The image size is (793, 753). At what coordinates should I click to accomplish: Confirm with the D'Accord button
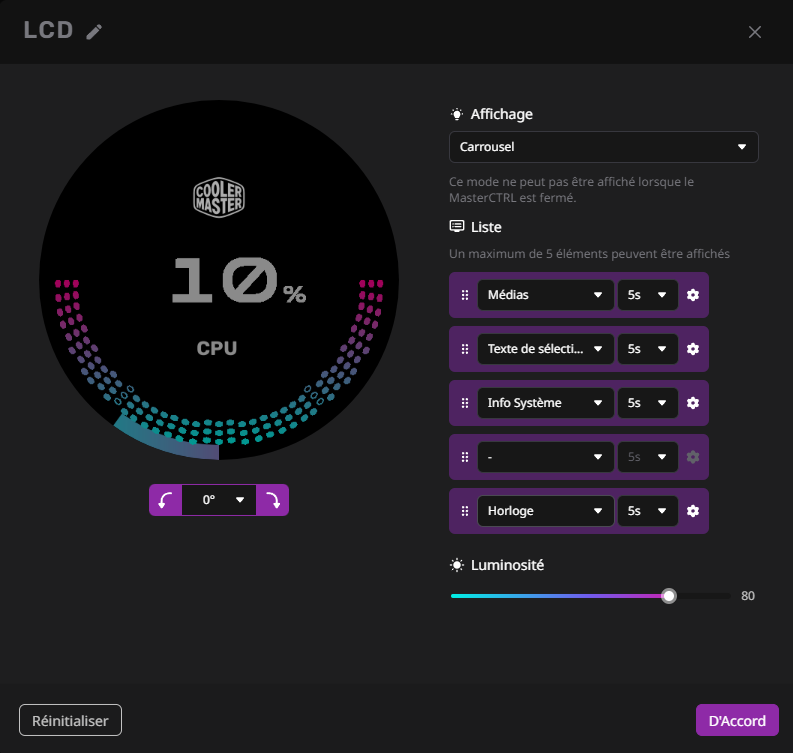pos(737,720)
